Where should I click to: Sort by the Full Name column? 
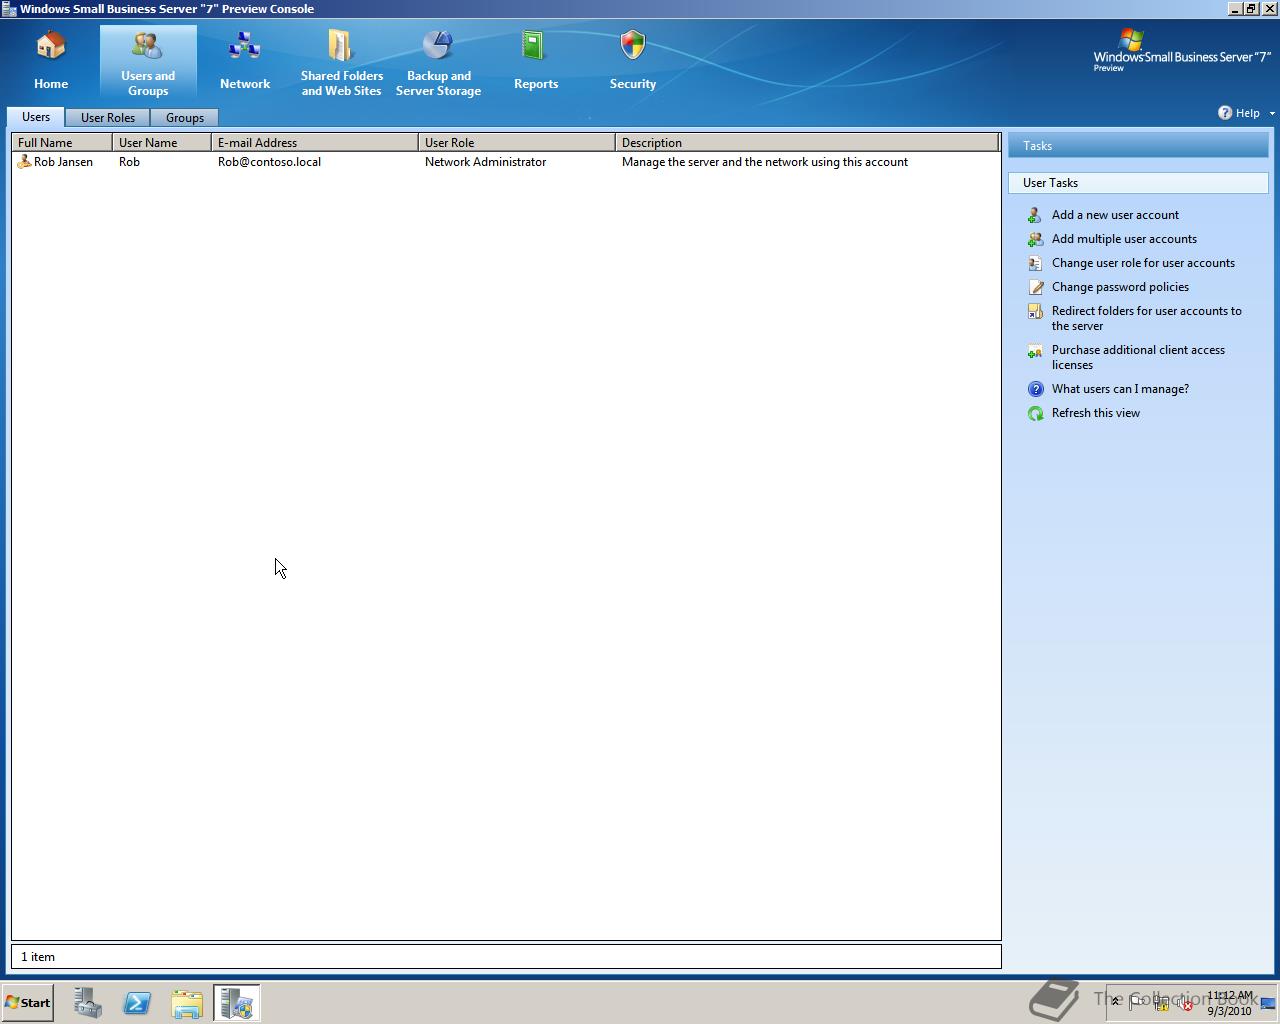pos(62,143)
